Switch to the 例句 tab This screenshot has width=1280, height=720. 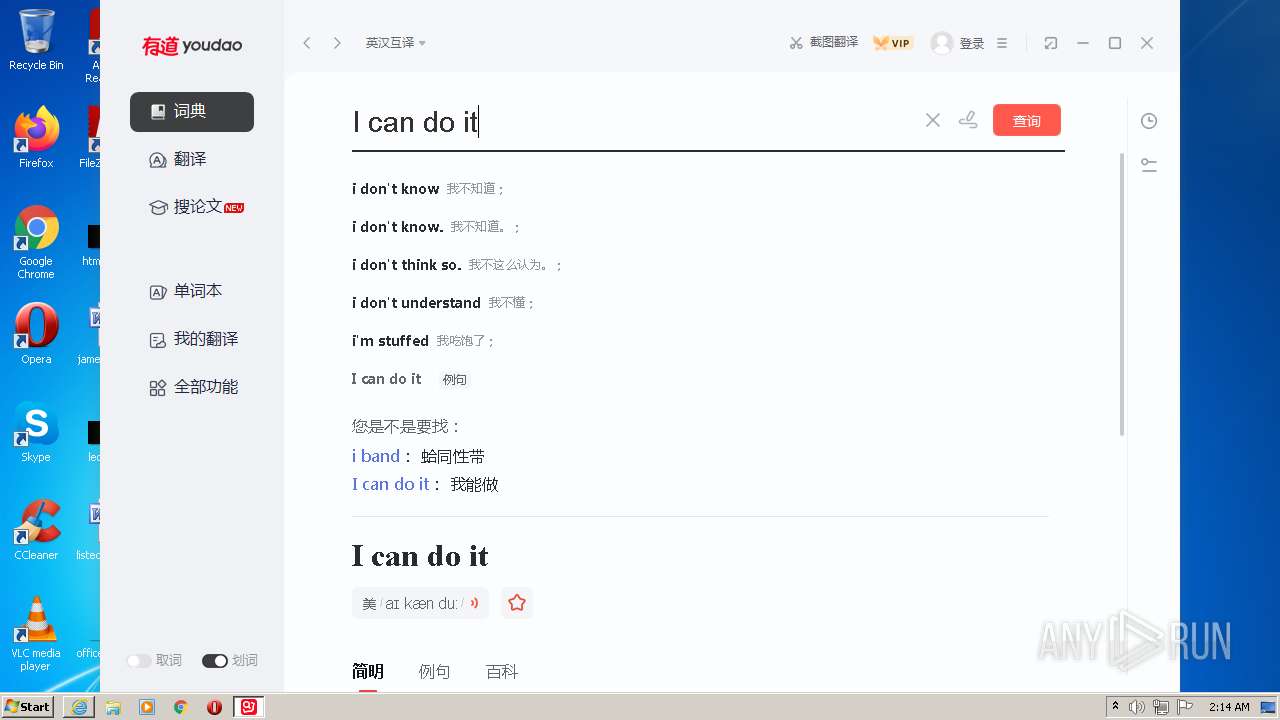tap(434, 672)
